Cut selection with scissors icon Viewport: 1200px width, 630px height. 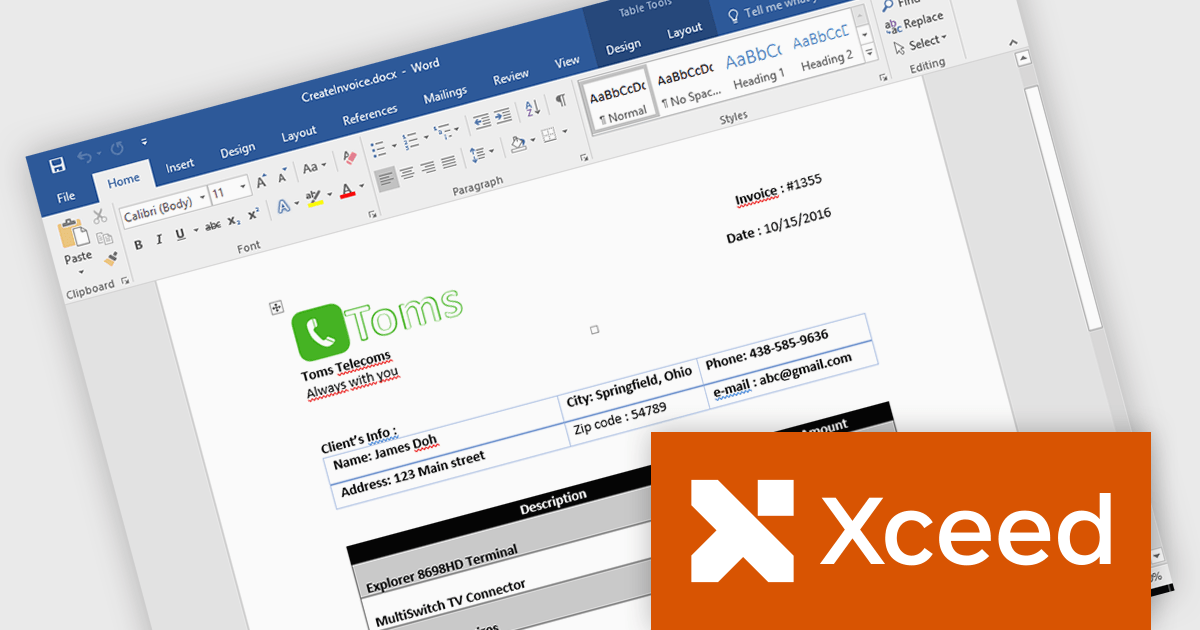coord(99,216)
